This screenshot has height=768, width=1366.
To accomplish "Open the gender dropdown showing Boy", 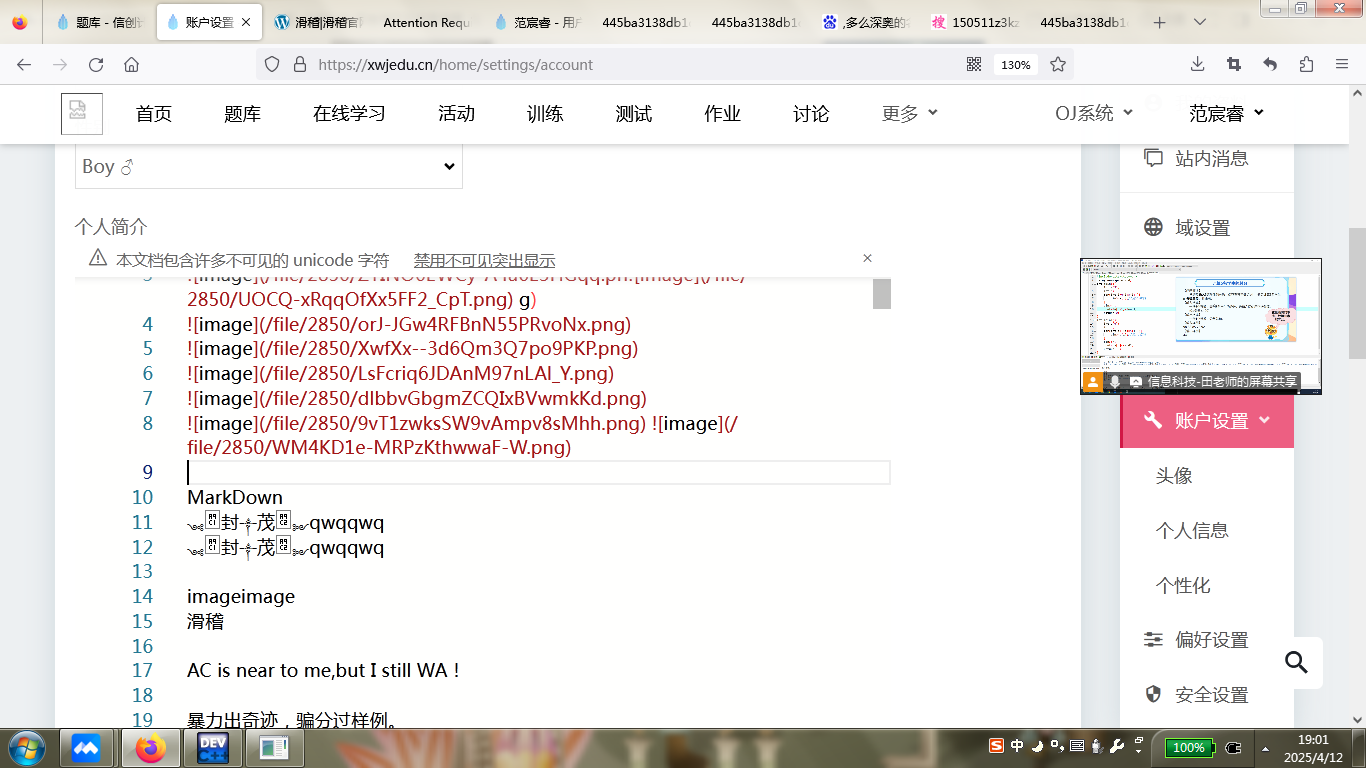I will pyautogui.click(x=268, y=167).
